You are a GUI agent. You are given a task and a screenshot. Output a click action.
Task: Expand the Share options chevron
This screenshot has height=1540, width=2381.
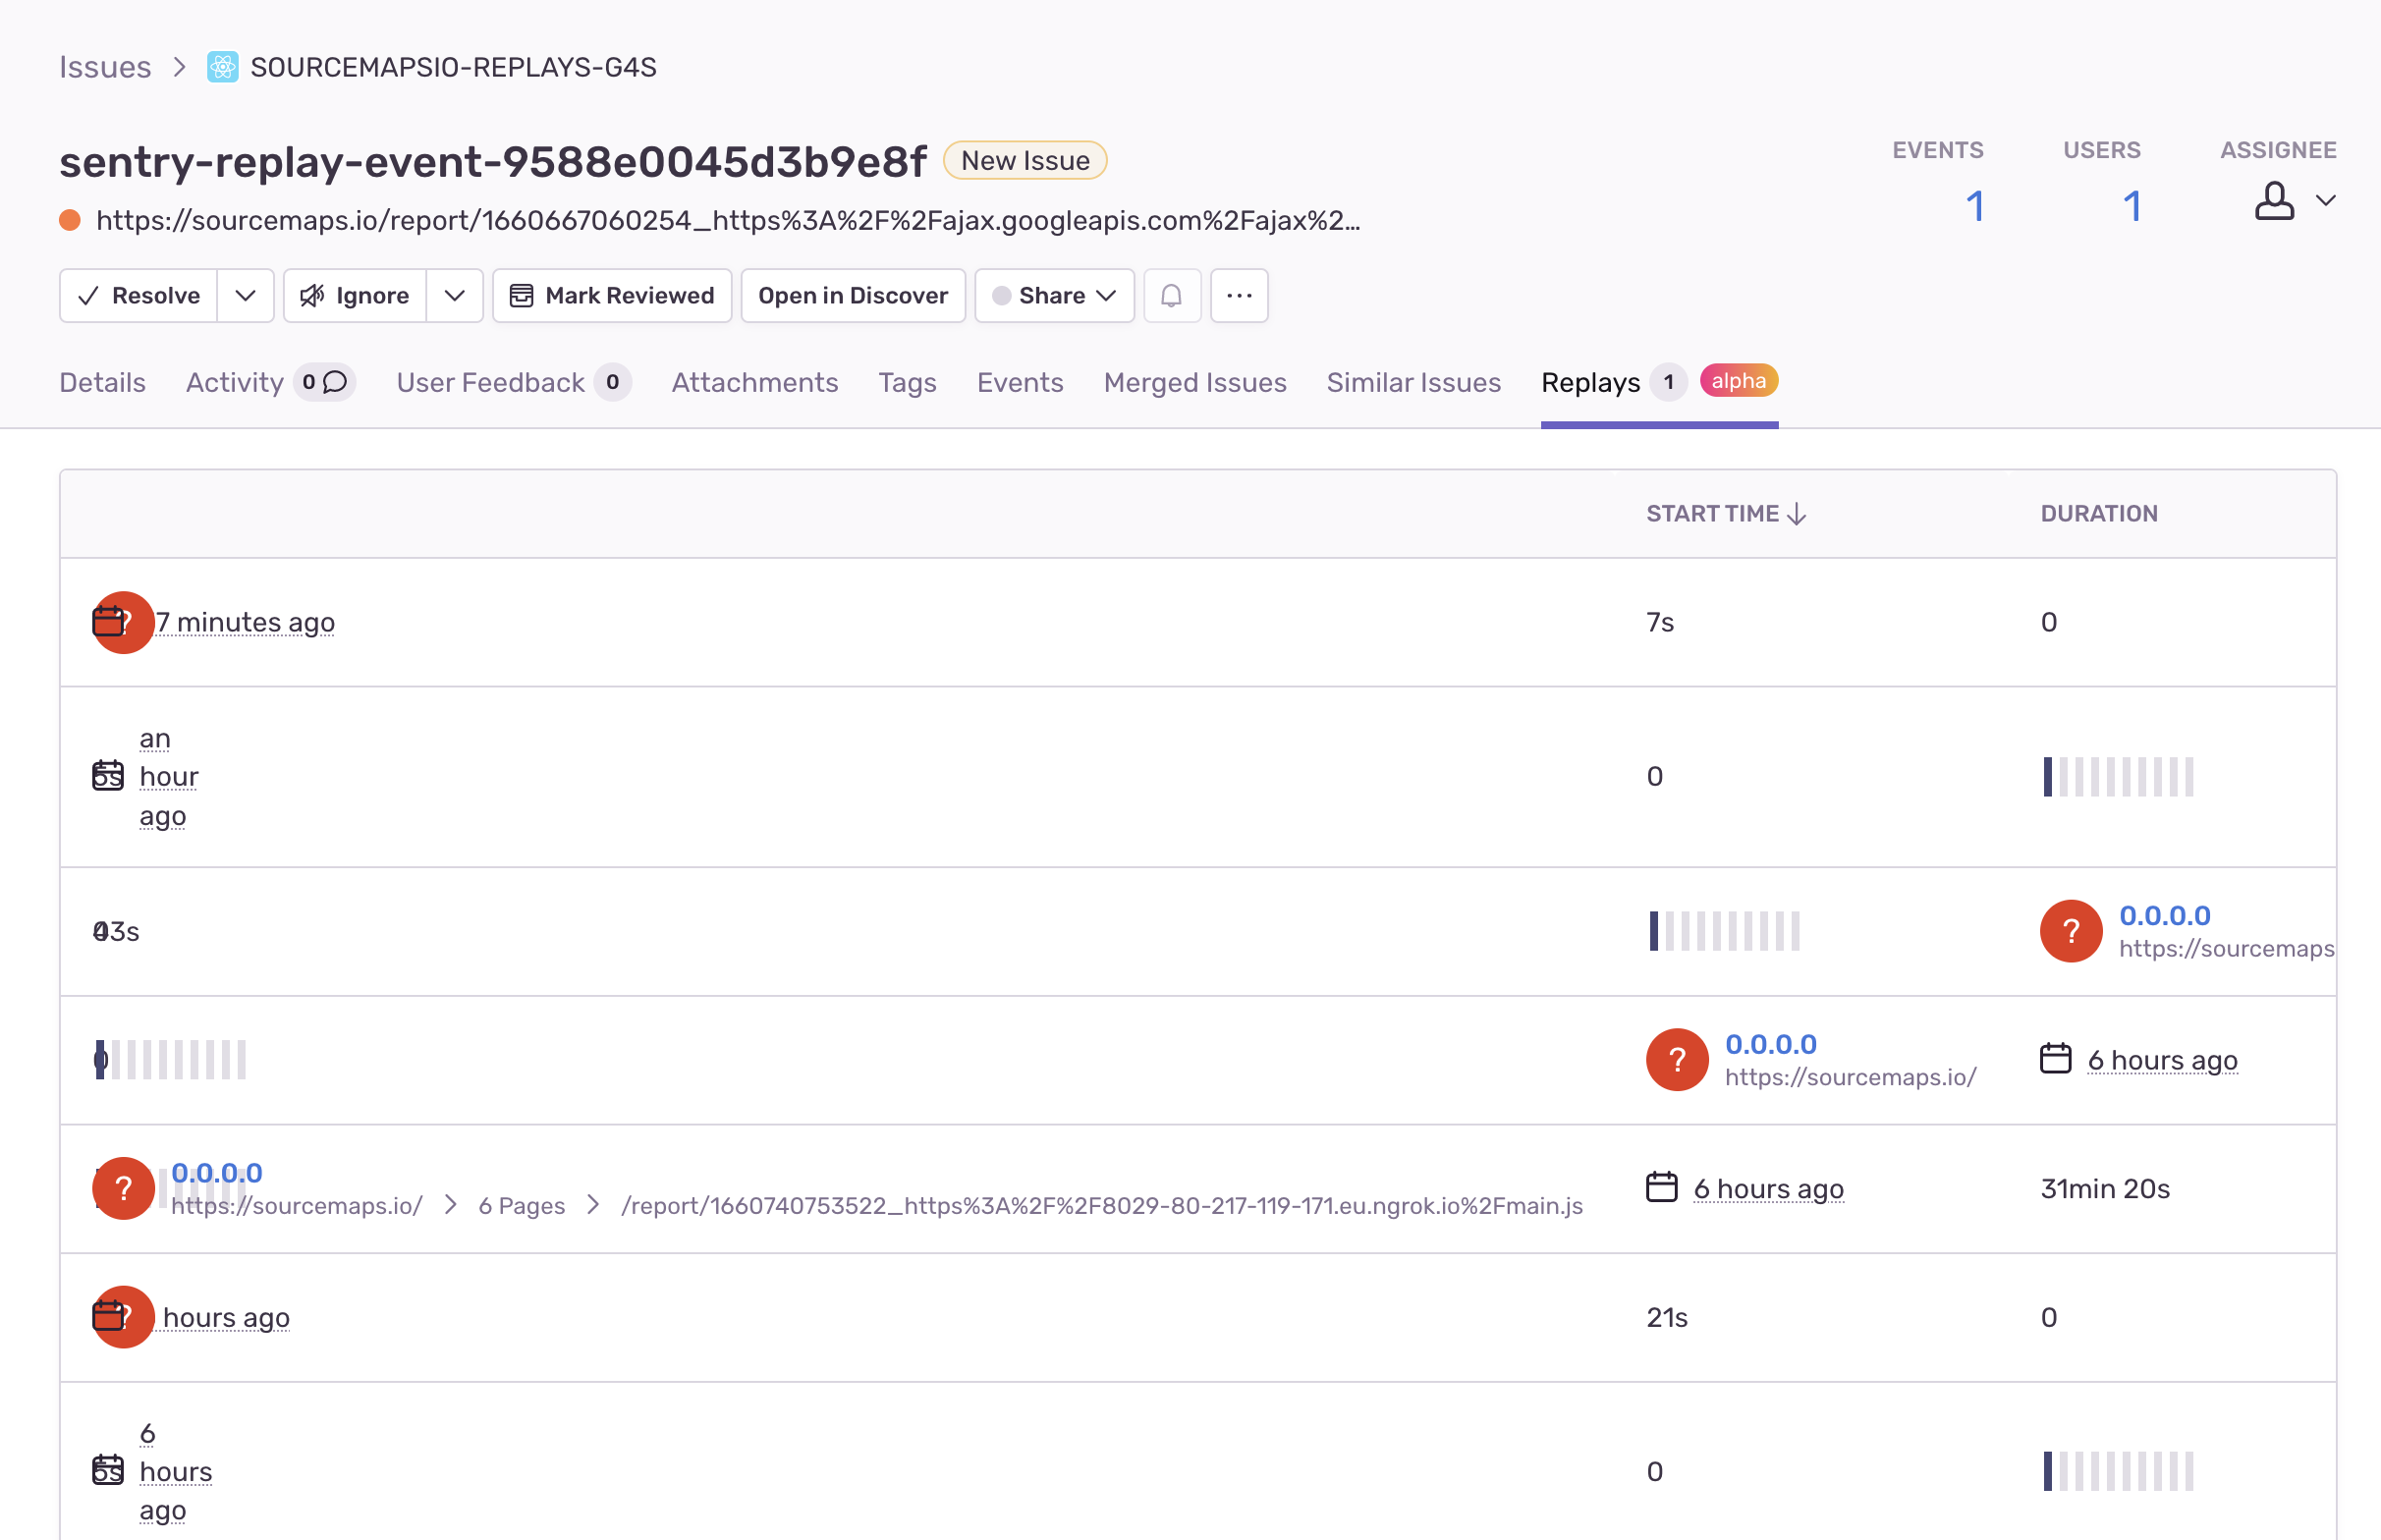click(x=1107, y=295)
